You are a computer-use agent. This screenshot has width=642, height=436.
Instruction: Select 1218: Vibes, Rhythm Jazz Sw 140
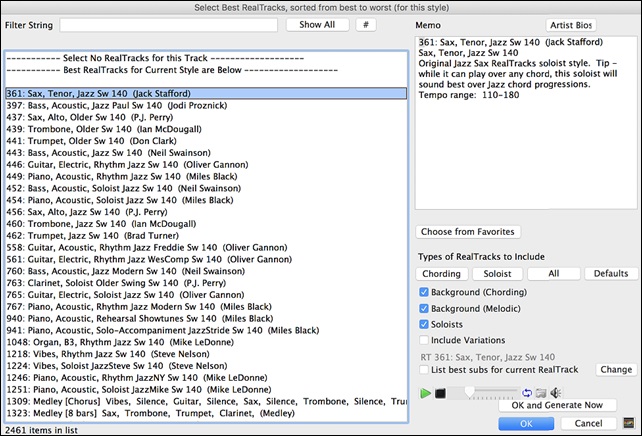click(206, 354)
